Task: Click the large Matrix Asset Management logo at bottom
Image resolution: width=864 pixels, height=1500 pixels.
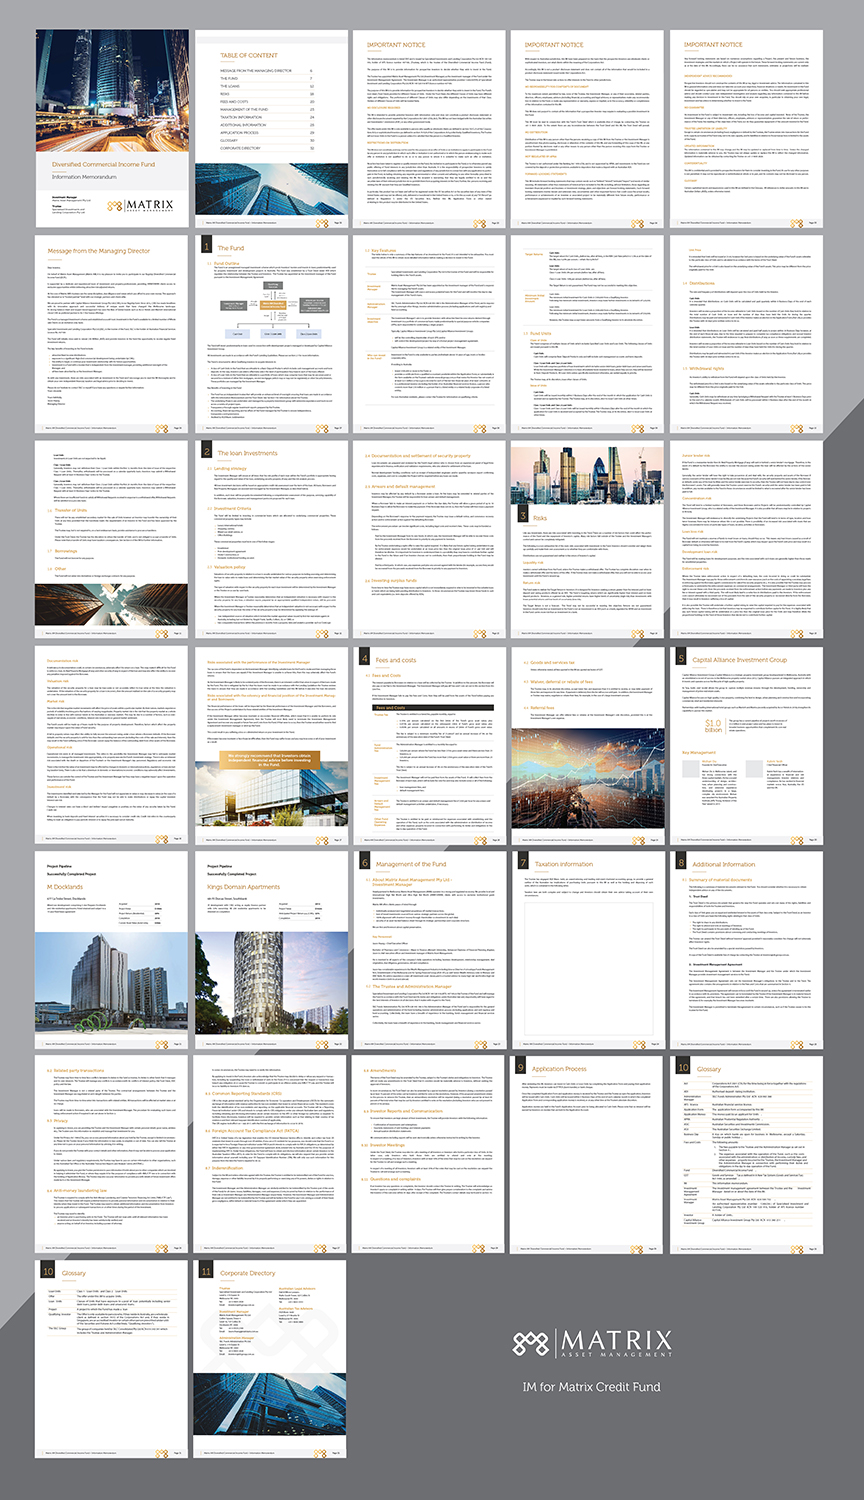Action: click(x=591, y=1345)
